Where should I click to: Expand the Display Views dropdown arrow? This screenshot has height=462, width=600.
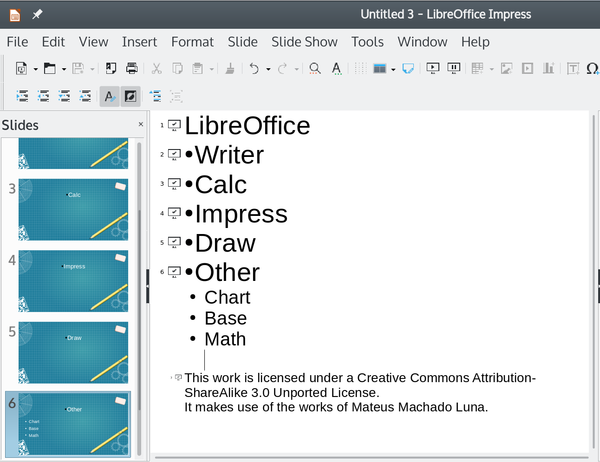pos(393,69)
